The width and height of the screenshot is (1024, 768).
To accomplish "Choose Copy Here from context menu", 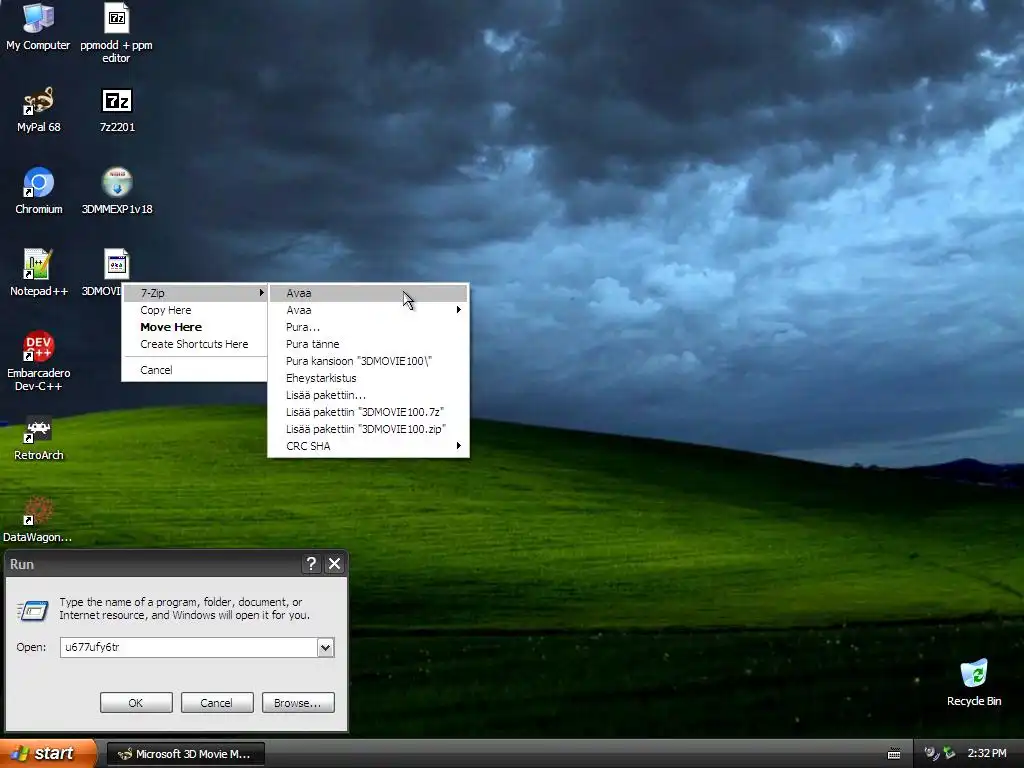I will tap(195, 310).
